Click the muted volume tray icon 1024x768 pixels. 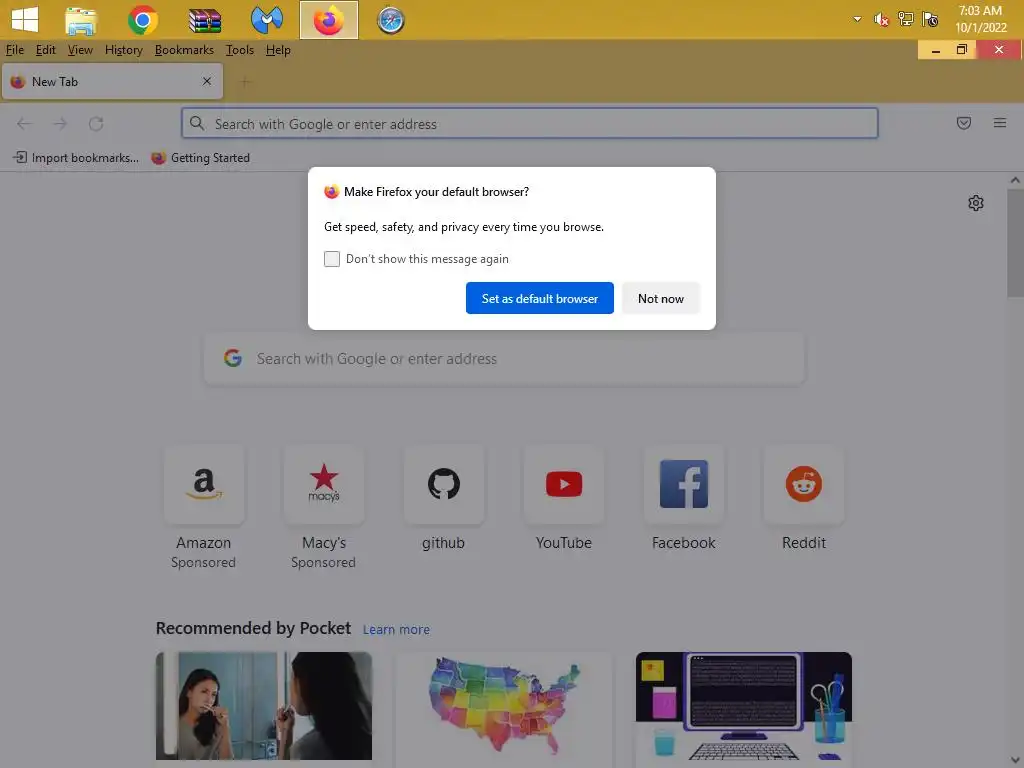[x=881, y=20]
